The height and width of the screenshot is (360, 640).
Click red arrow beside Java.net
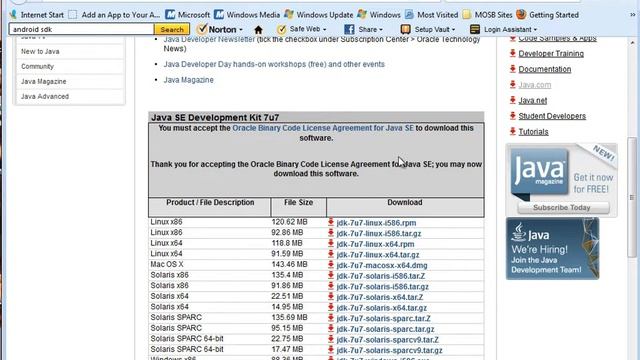click(x=513, y=100)
